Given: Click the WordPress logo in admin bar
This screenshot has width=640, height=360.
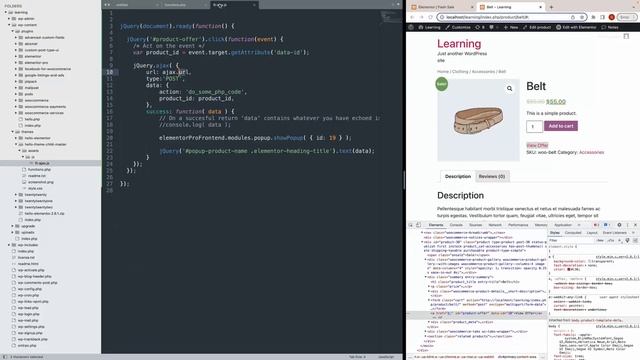Looking at the screenshot, I should point(411,27).
